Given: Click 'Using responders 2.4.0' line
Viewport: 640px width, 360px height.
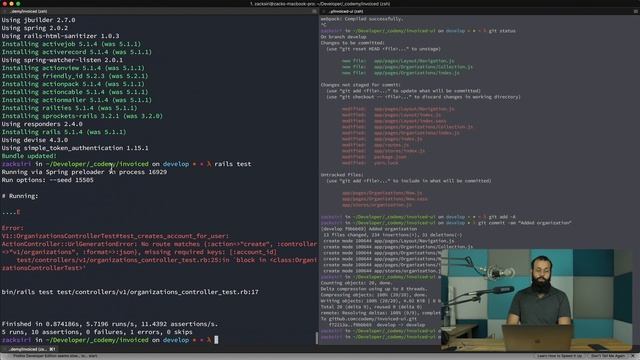Looking at the screenshot, I should pyautogui.click(x=42, y=124).
